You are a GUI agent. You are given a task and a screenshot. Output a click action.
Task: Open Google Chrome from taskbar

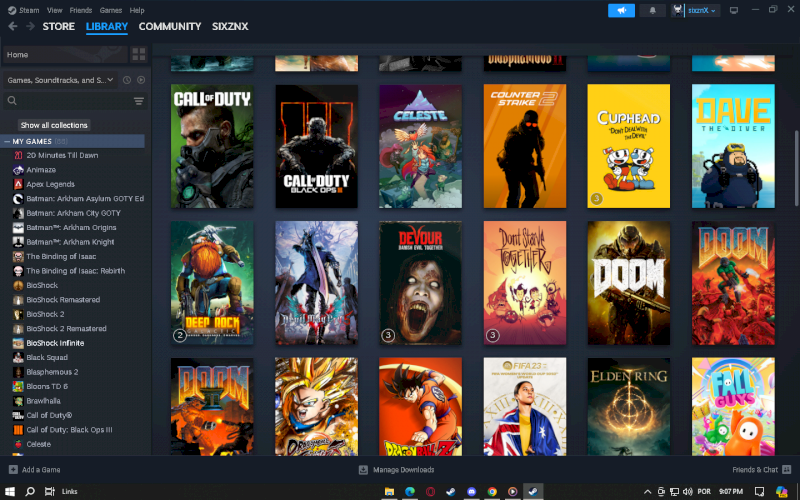492,491
